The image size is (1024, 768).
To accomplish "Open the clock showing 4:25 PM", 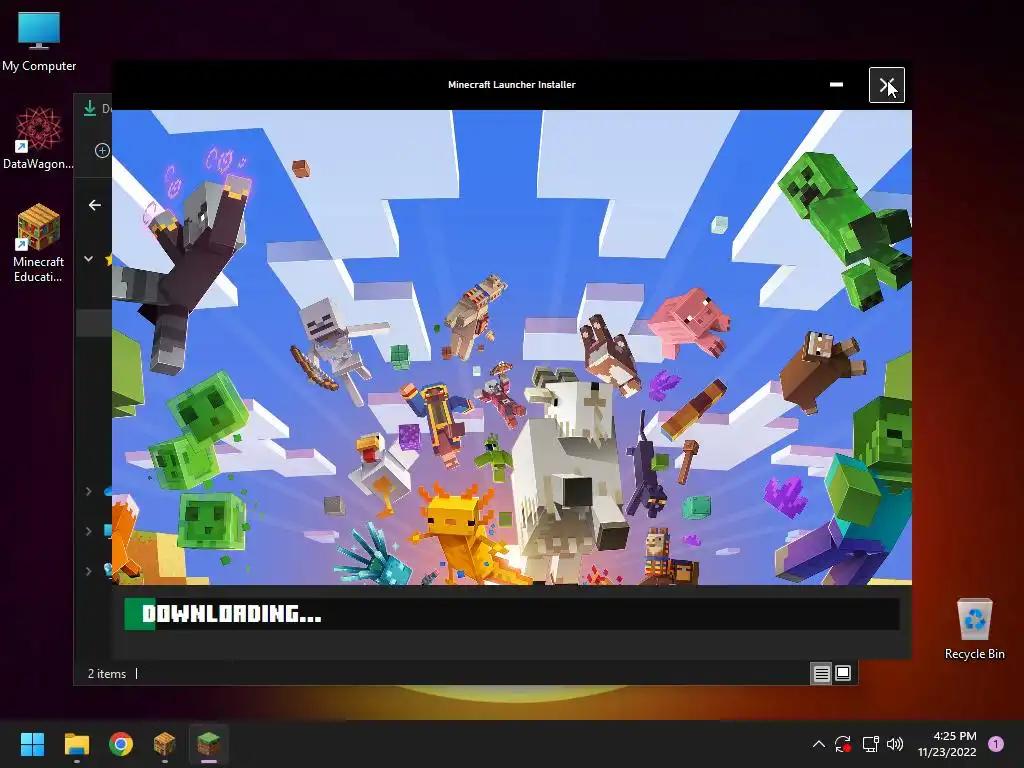I will coord(947,744).
